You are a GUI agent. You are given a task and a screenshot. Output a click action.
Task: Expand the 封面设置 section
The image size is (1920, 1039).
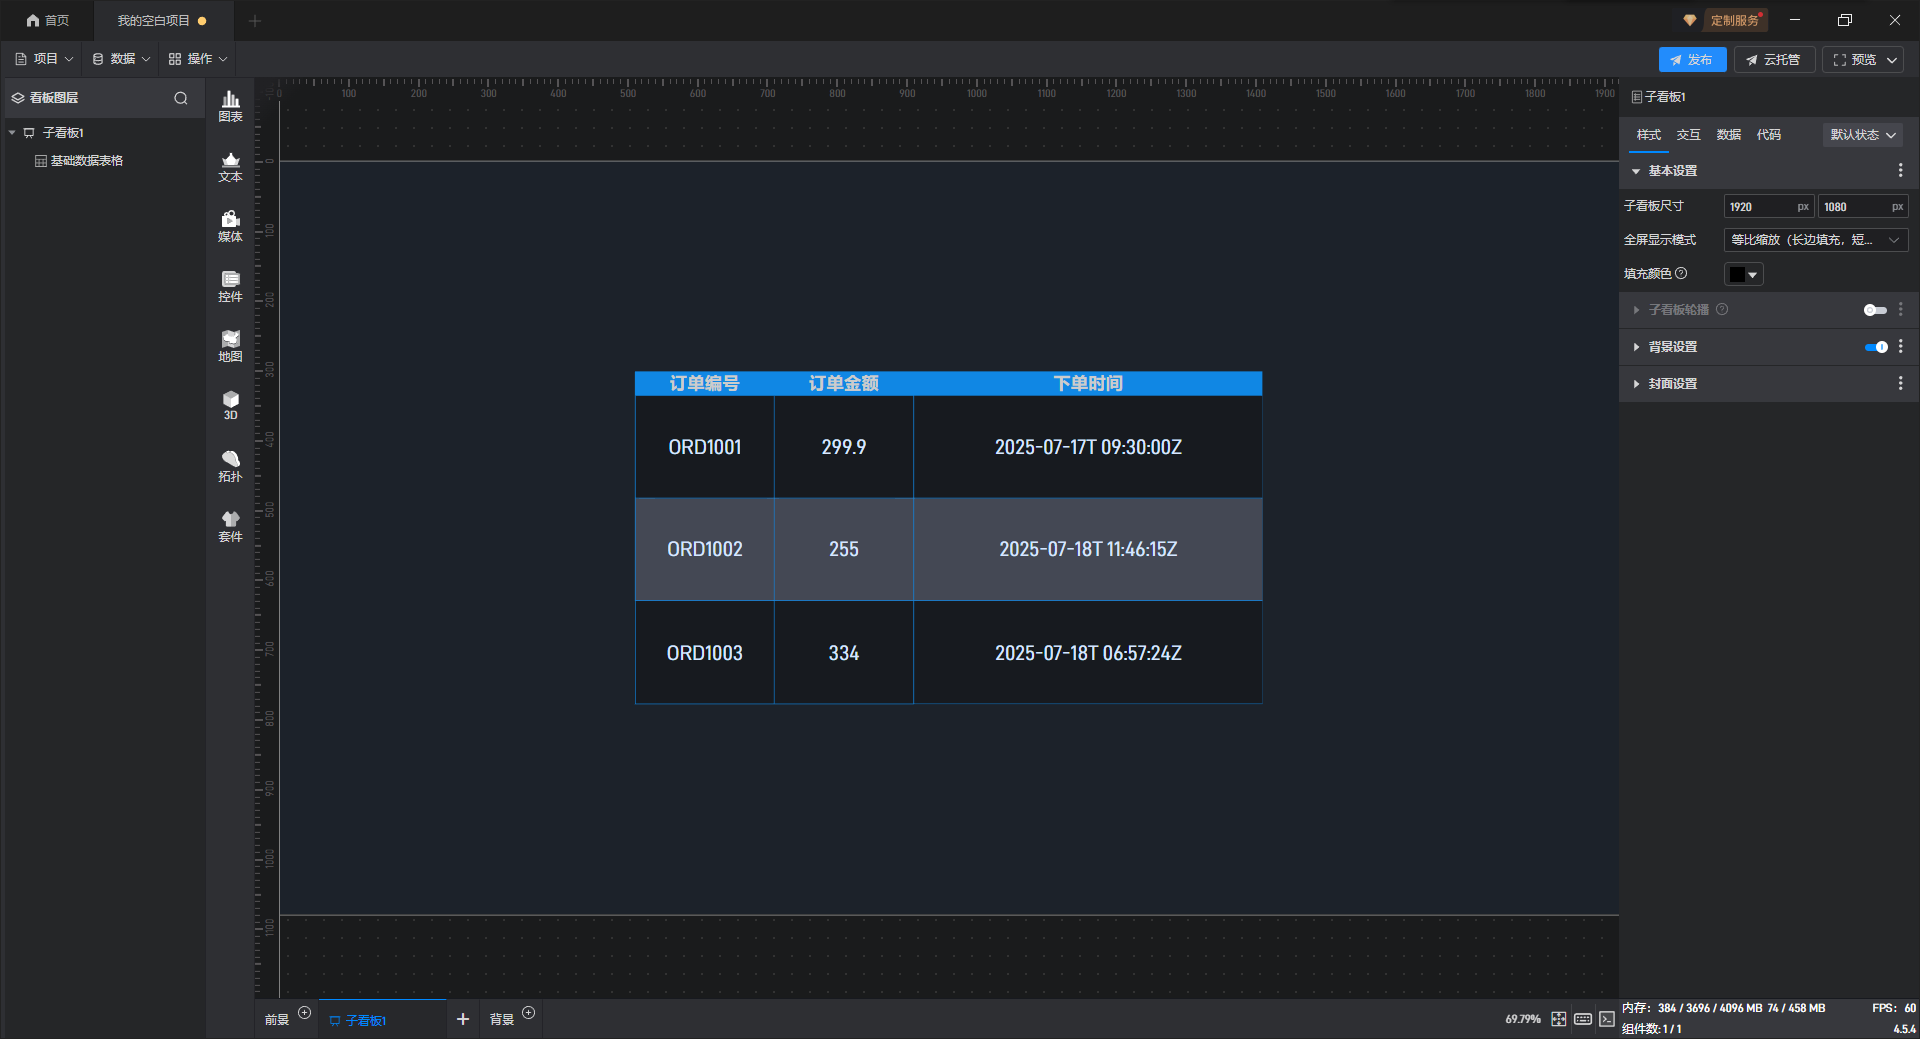(x=1673, y=384)
